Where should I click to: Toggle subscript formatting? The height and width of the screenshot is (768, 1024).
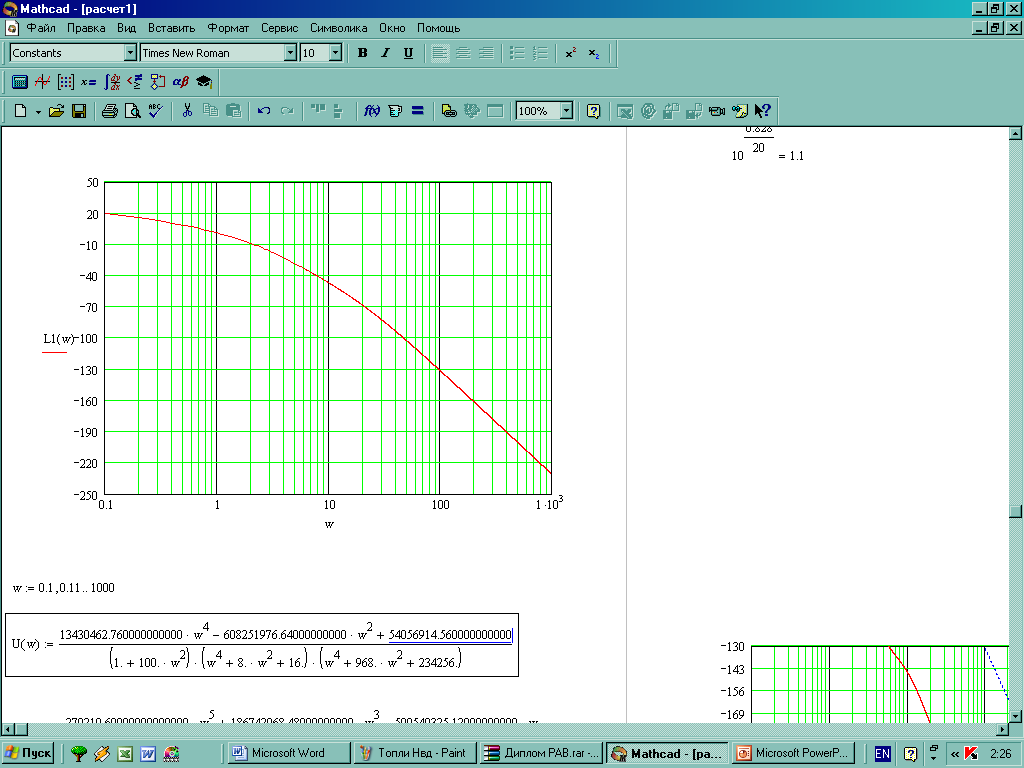pos(594,53)
